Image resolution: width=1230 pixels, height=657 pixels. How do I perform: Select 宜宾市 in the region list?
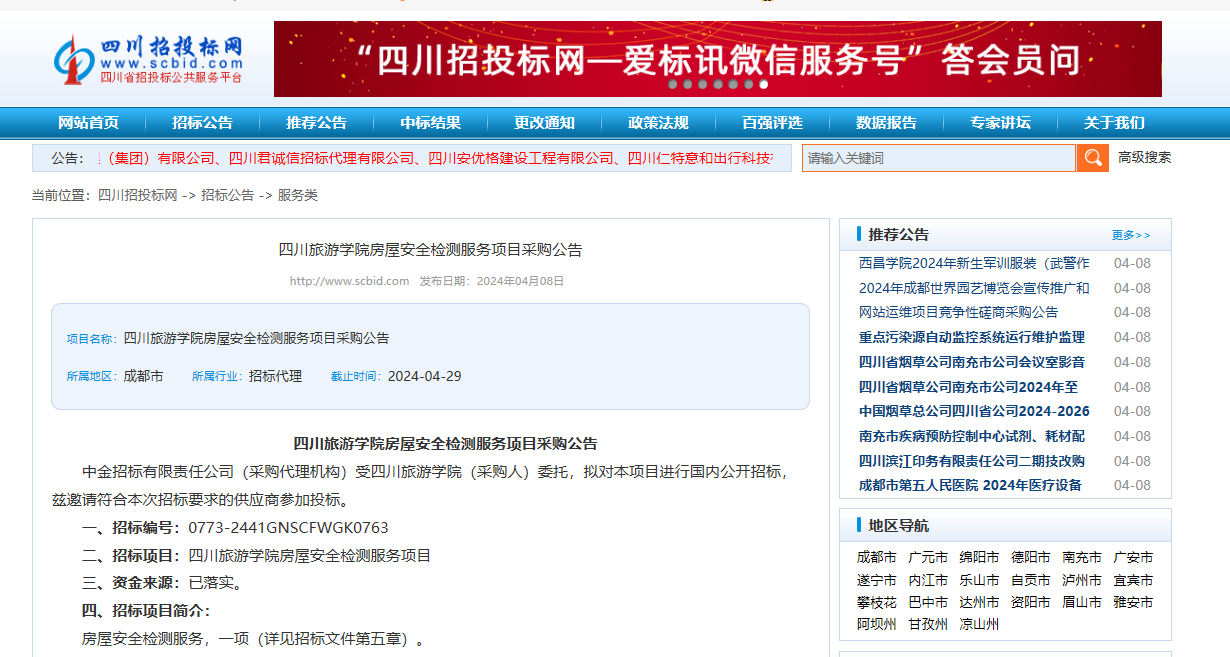[1133, 580]
